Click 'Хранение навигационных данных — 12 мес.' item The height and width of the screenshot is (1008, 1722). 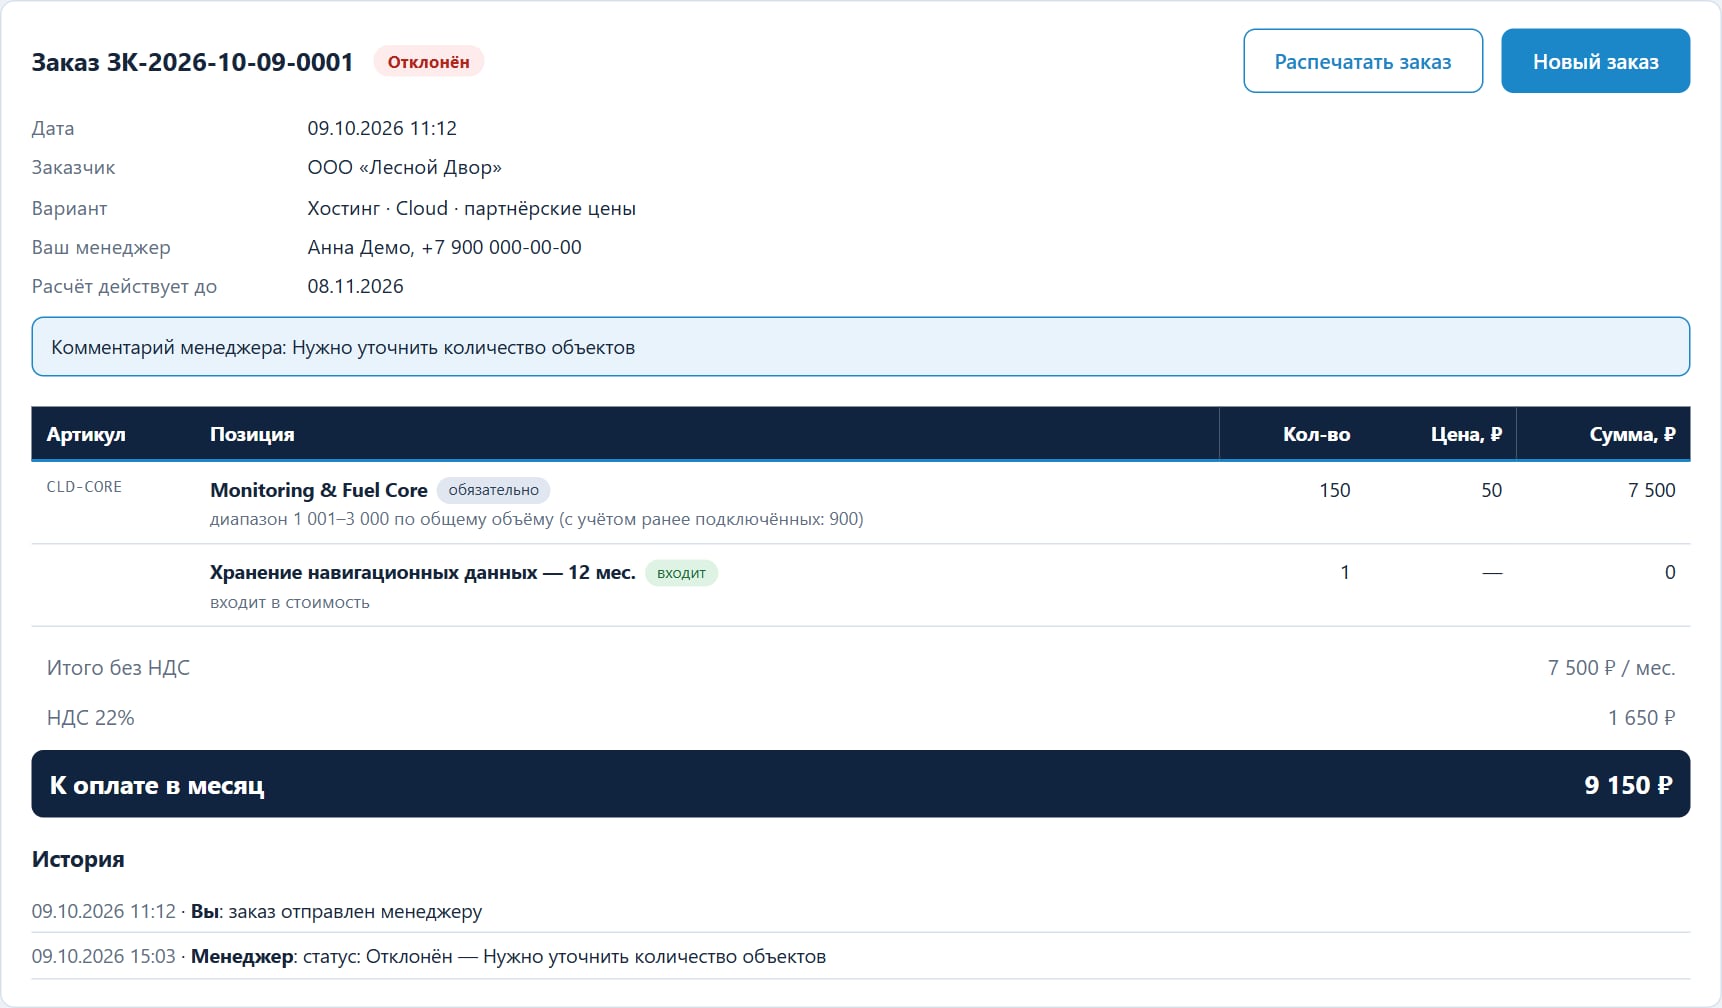(x=423, y=573)
